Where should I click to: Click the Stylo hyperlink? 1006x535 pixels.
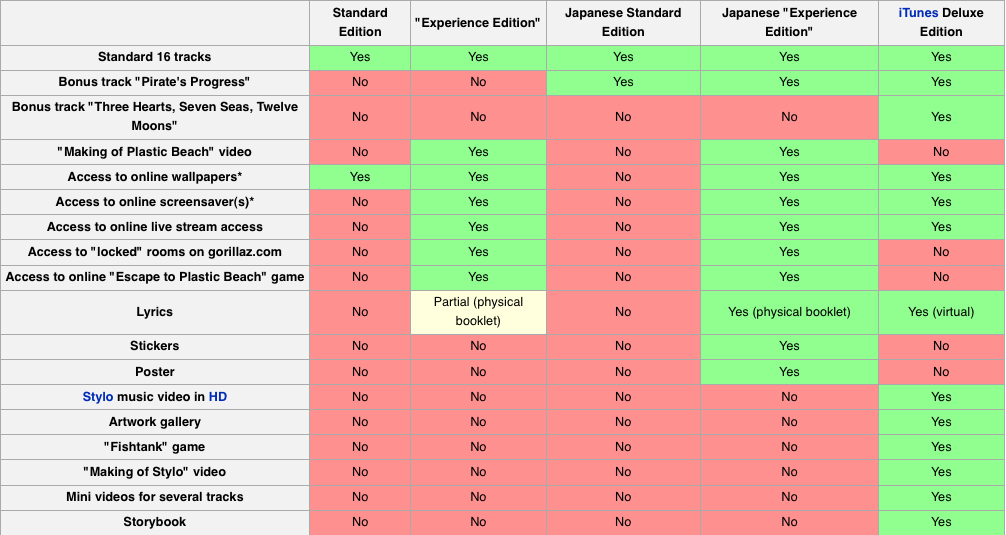(97, 397)
